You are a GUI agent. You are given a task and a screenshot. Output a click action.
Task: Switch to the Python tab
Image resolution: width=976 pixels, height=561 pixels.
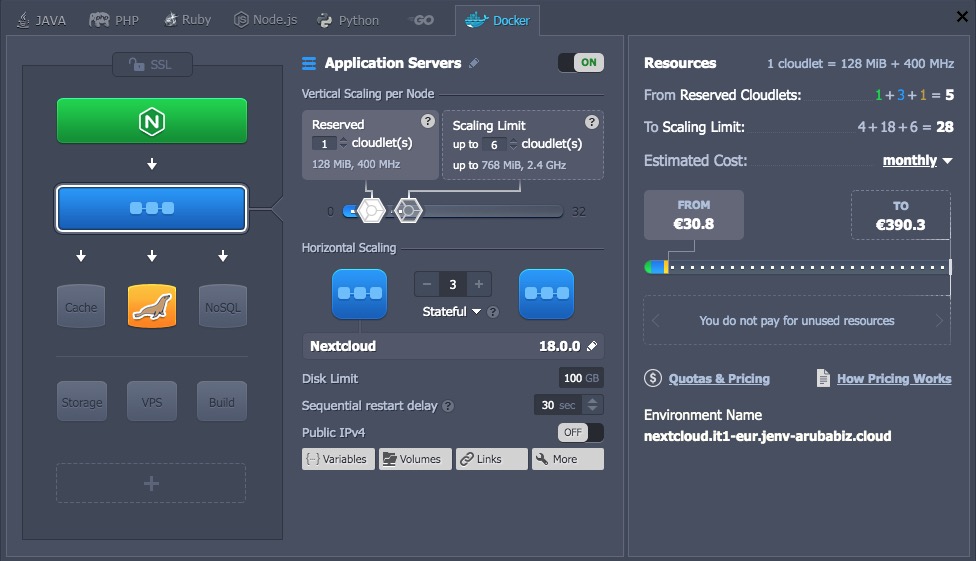coord(348,19)
